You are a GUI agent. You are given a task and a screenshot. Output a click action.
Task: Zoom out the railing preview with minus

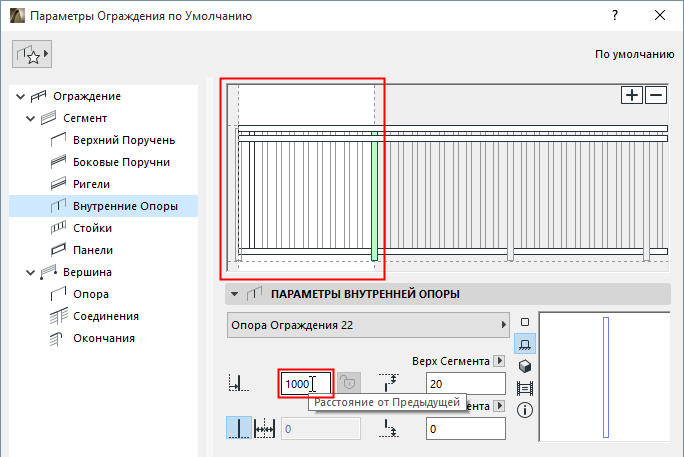point(656,95)
